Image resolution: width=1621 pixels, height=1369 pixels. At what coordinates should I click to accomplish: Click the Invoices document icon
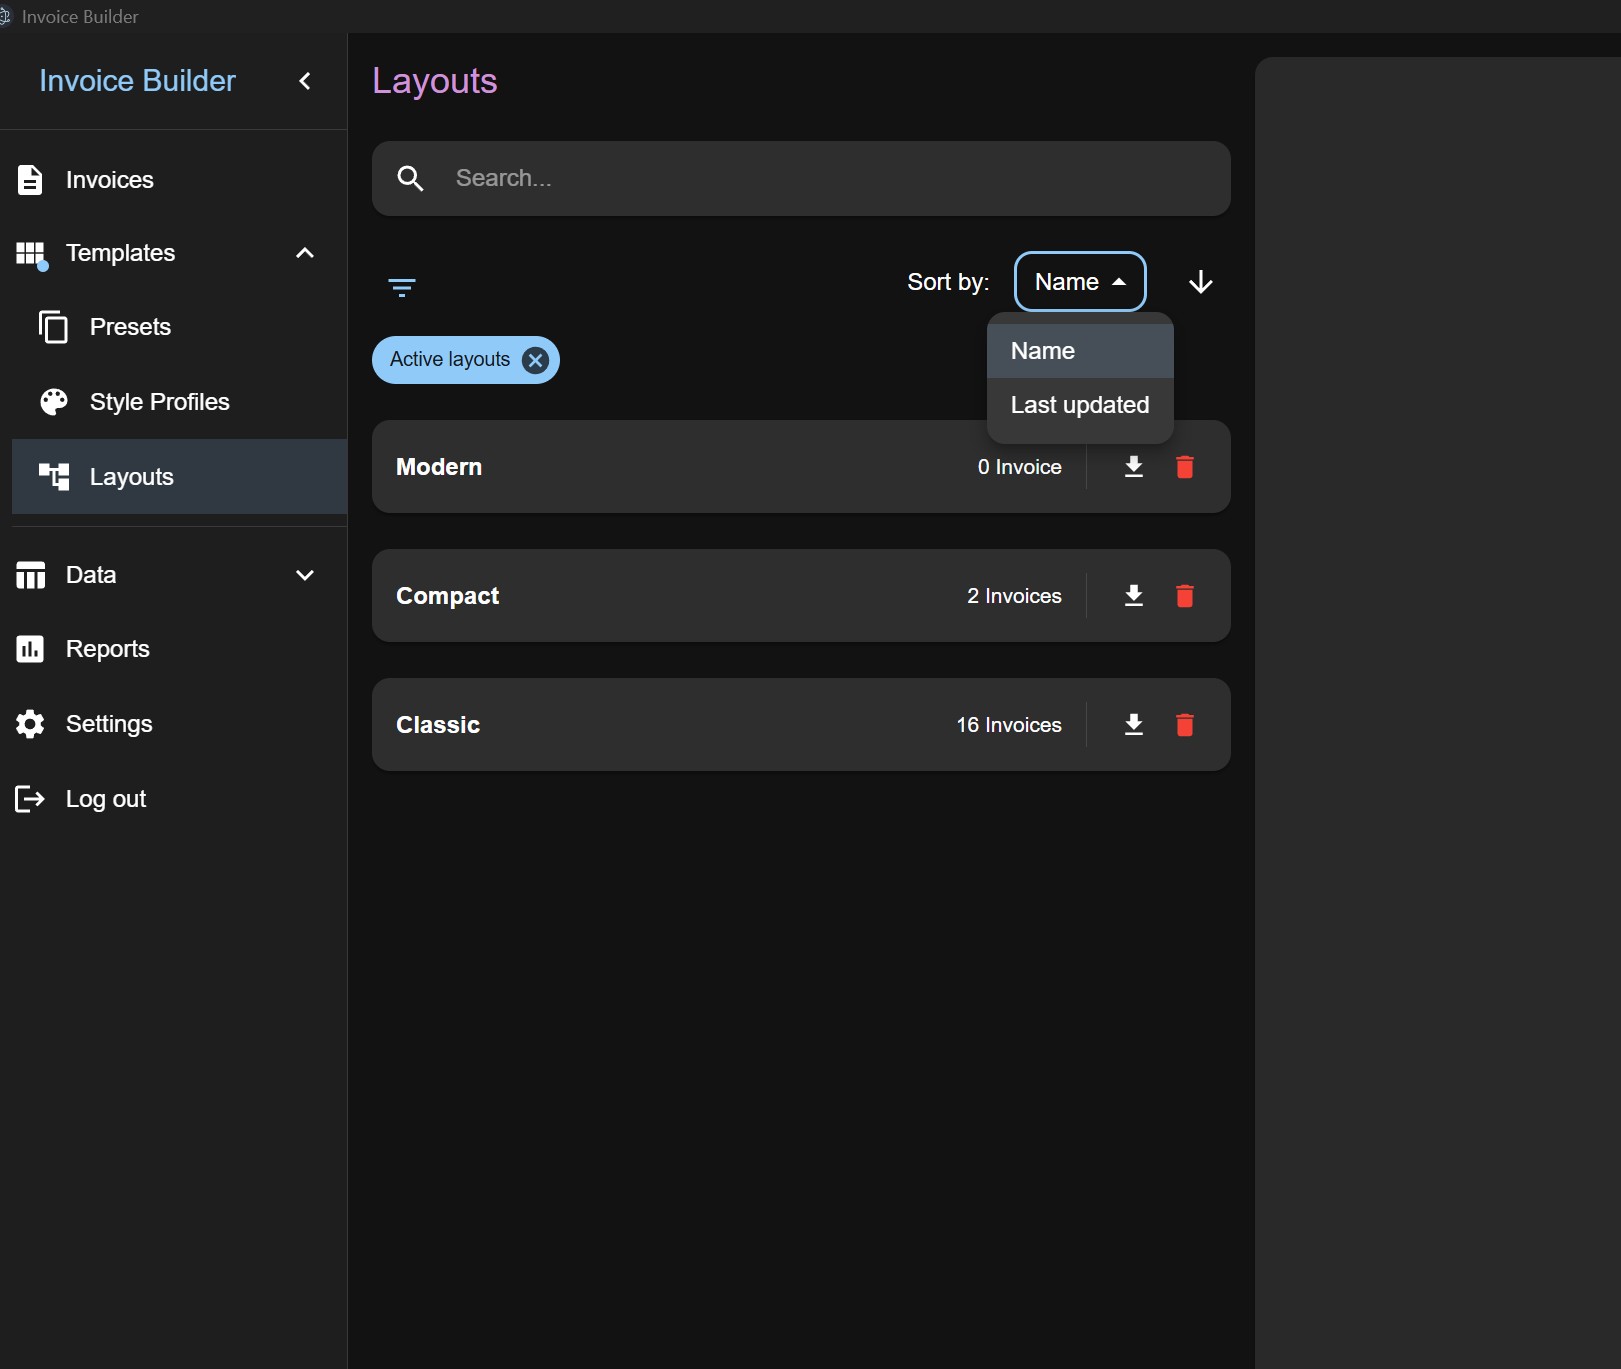(30, 180)
